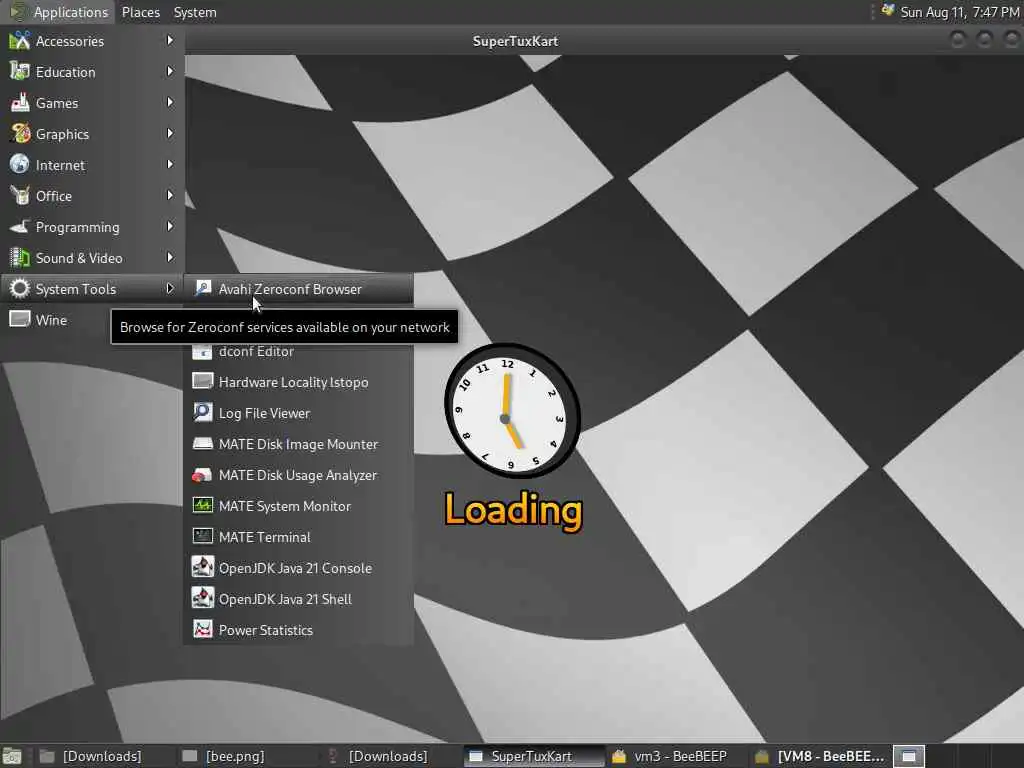Click the Sound & Video icon
1024x768 pixels.
[x=20, y=258]
